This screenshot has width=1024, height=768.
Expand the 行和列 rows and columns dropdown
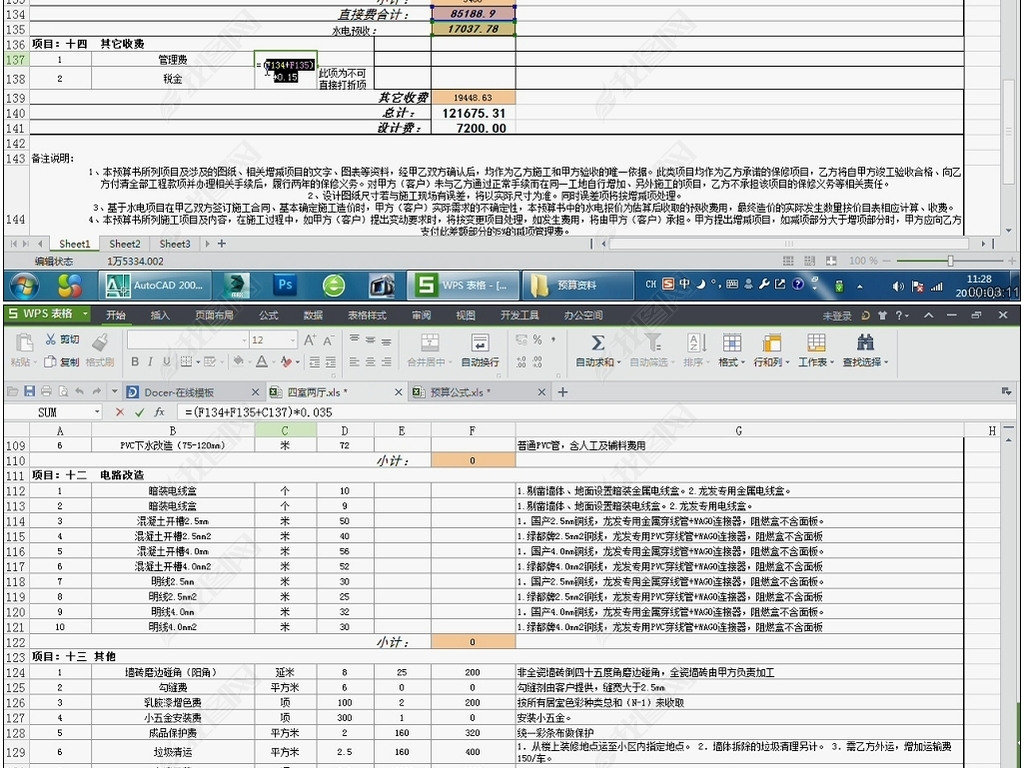click(x=768, y=362)
